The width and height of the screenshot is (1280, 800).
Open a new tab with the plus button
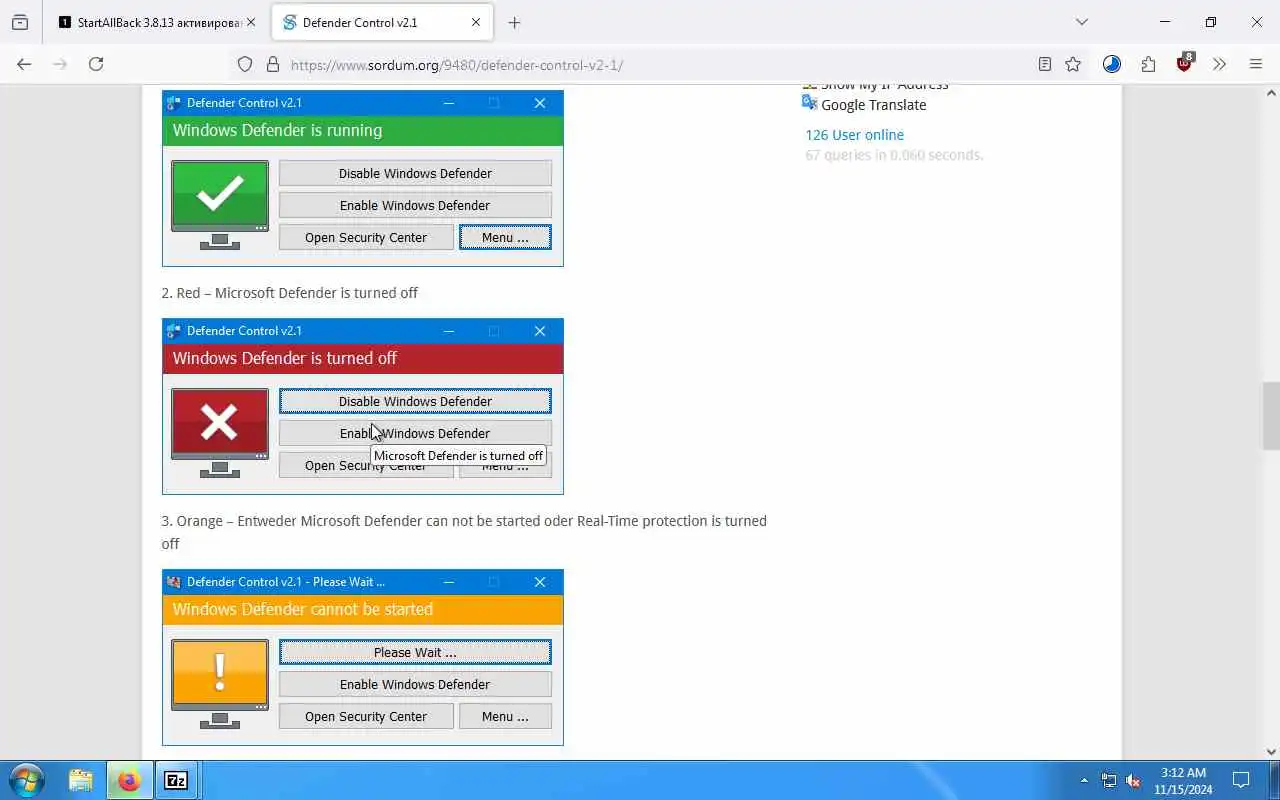514,22
